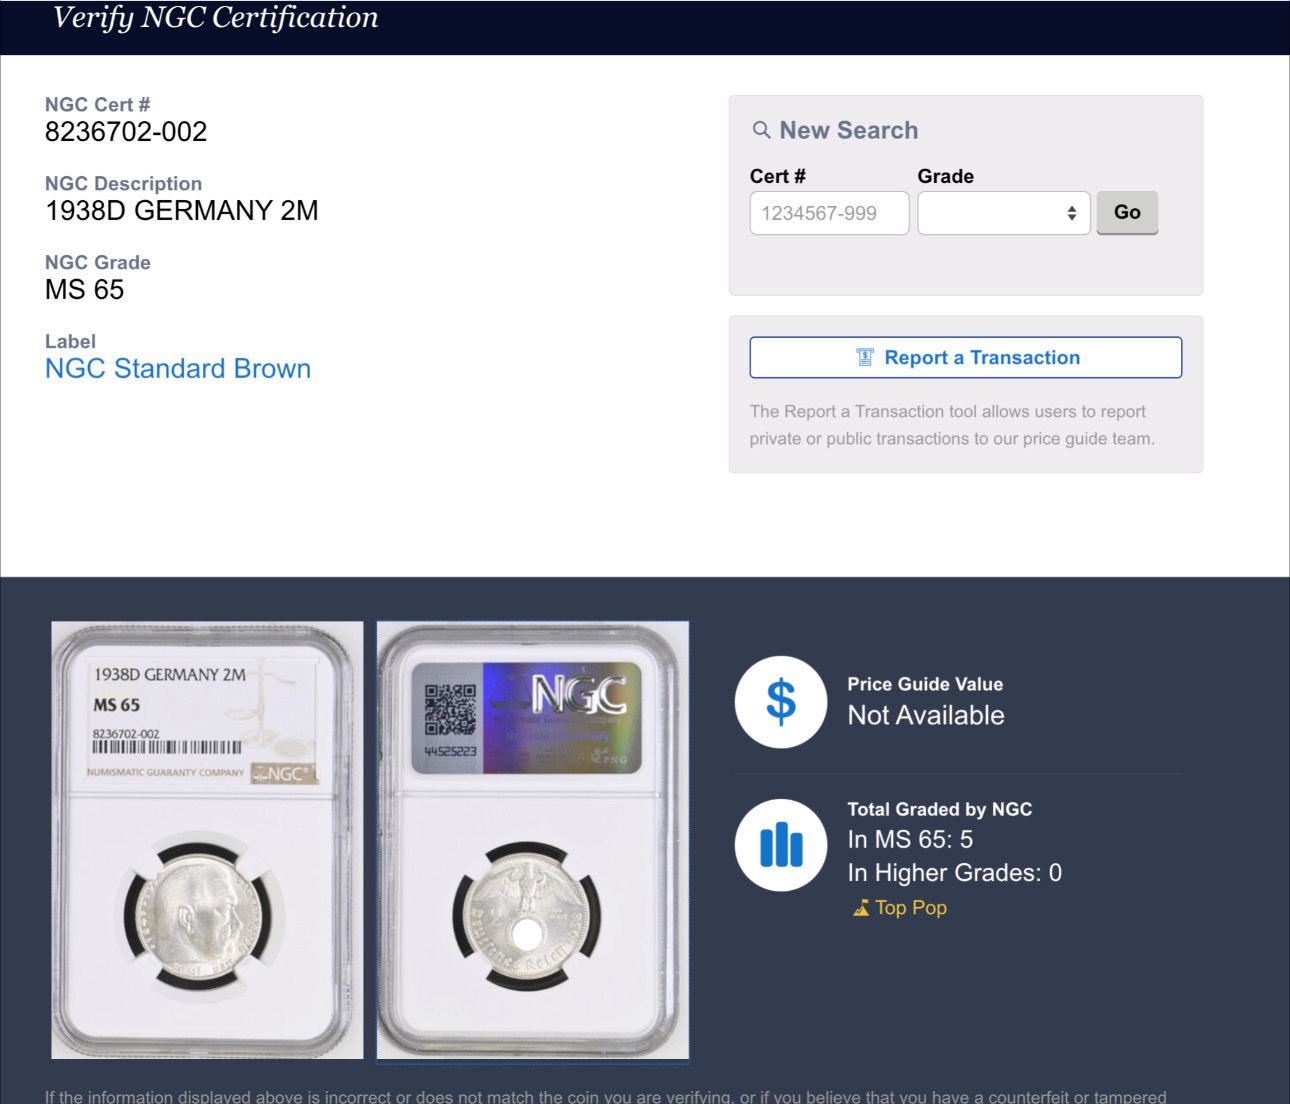Click the Price Guide Value Not Available text
Viewport: 1290px width, 1104px height.
tap(926, 715)
